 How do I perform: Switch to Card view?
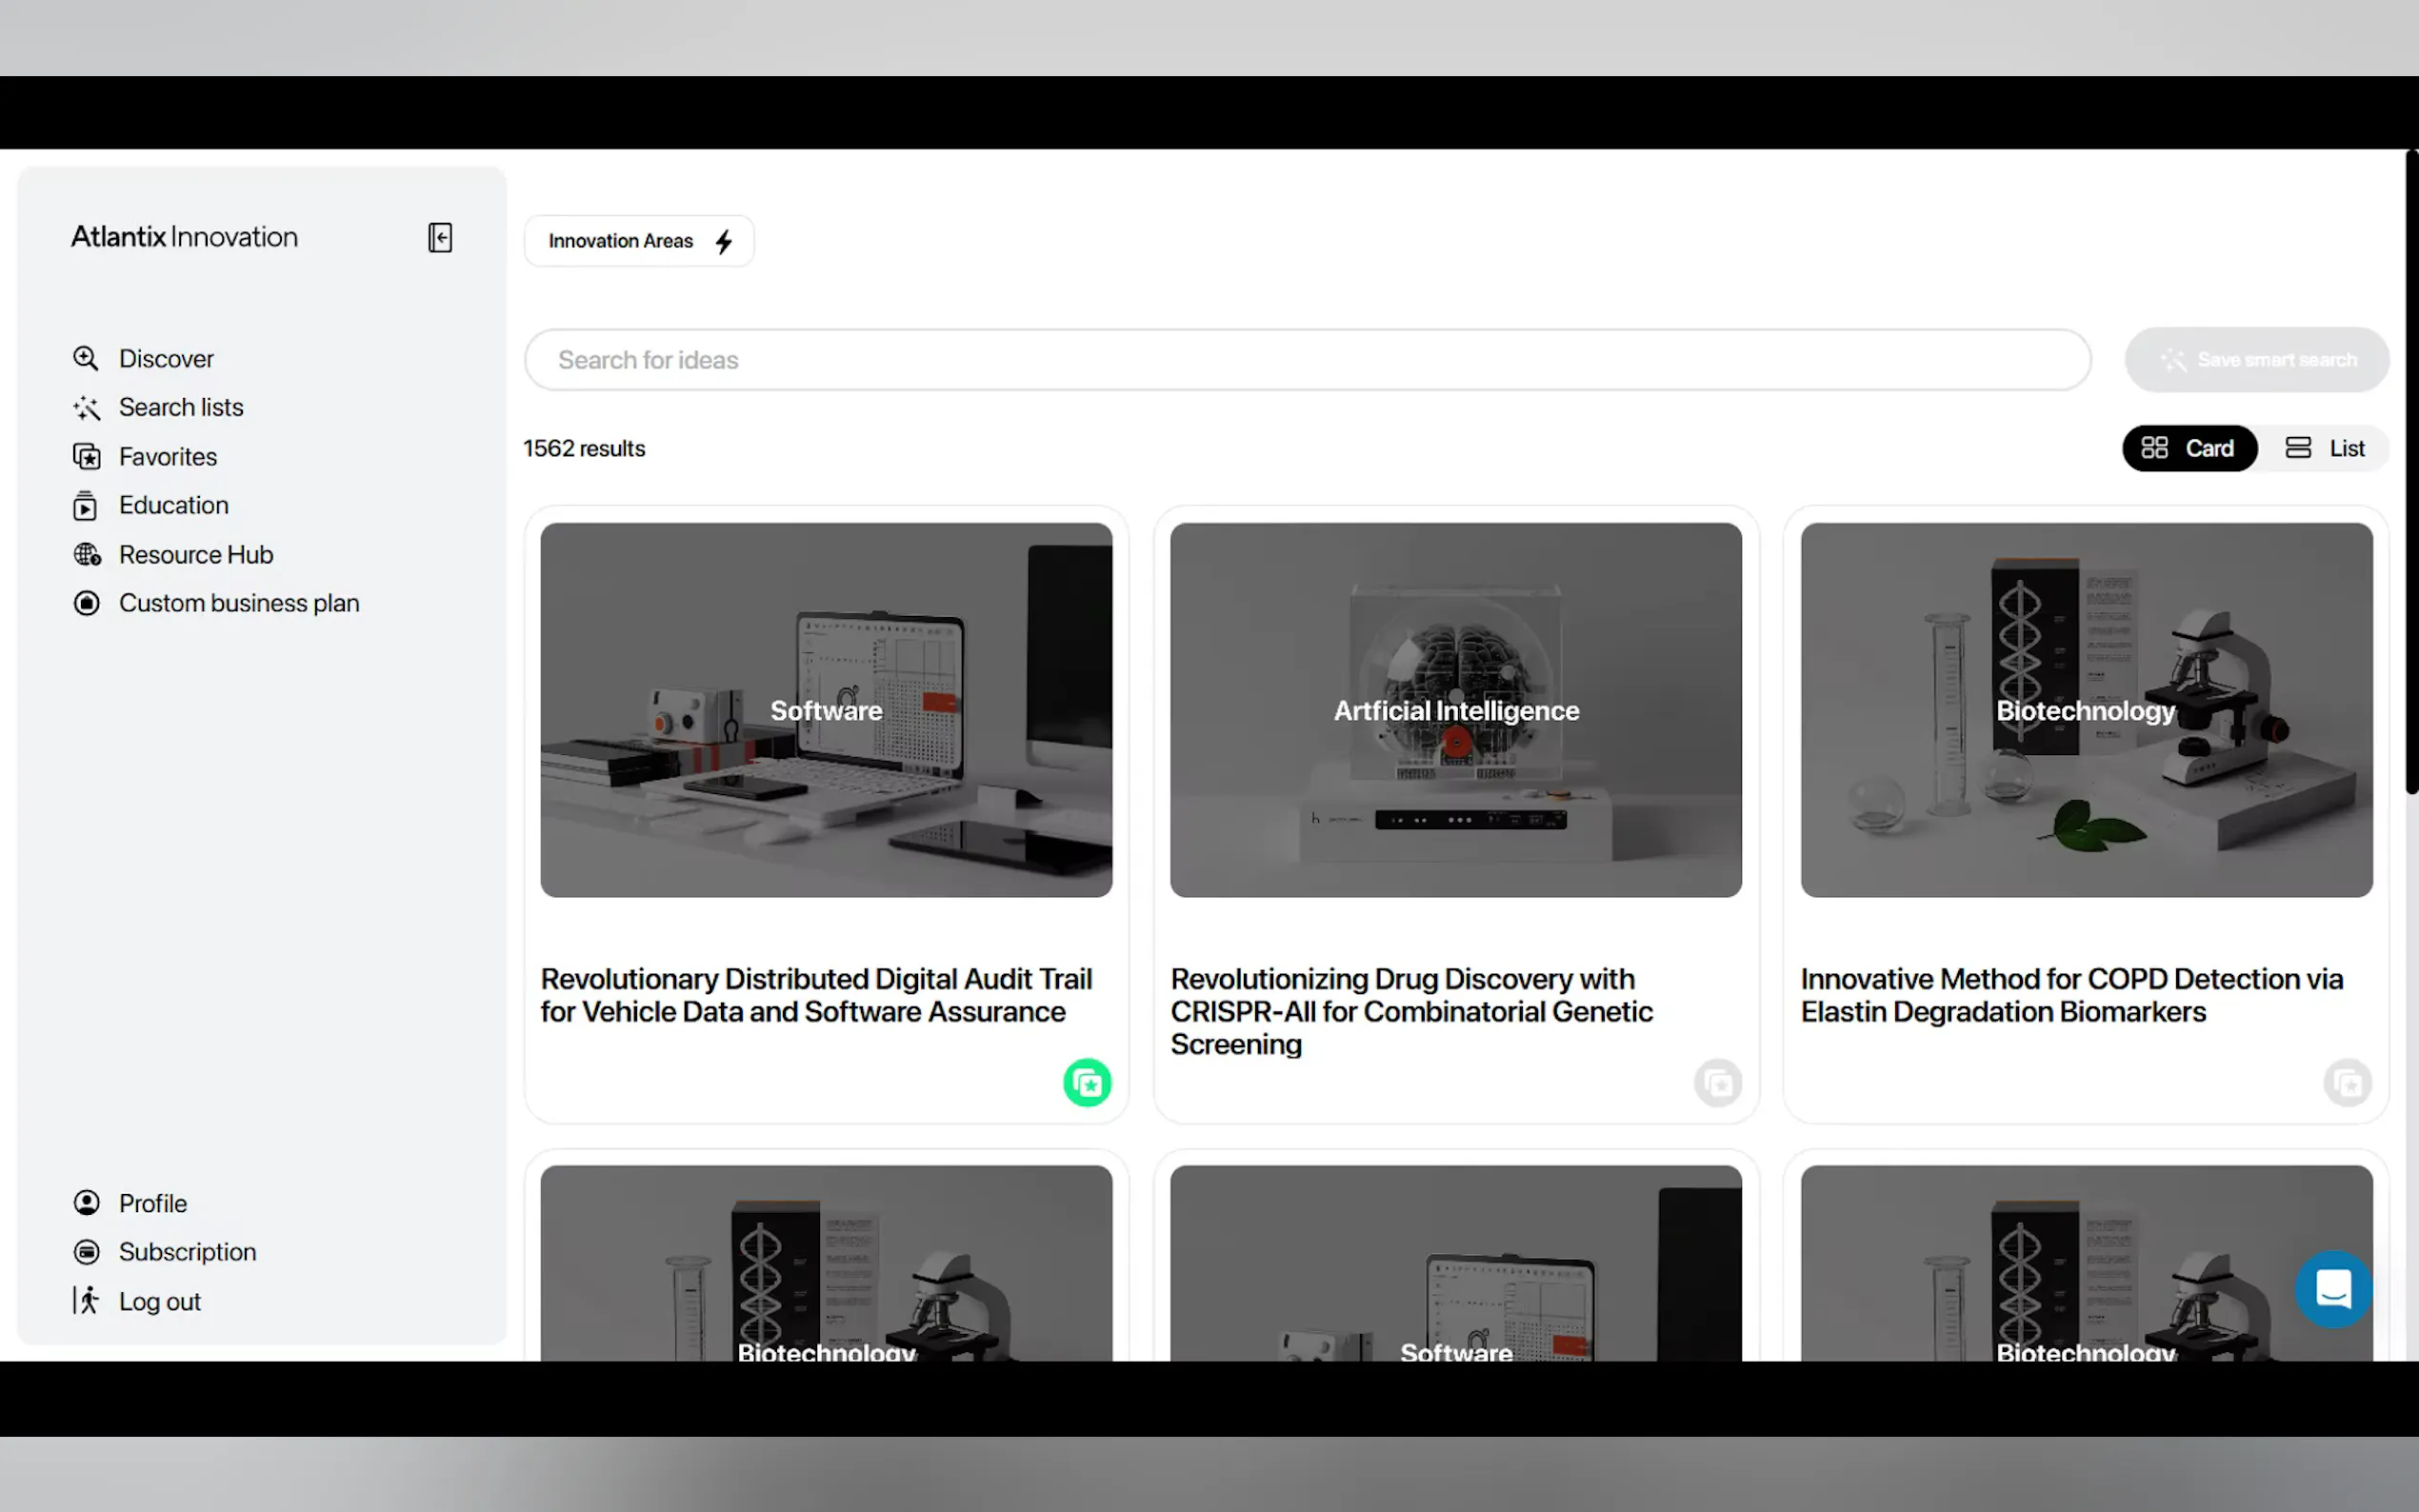tap(2188, 448)
